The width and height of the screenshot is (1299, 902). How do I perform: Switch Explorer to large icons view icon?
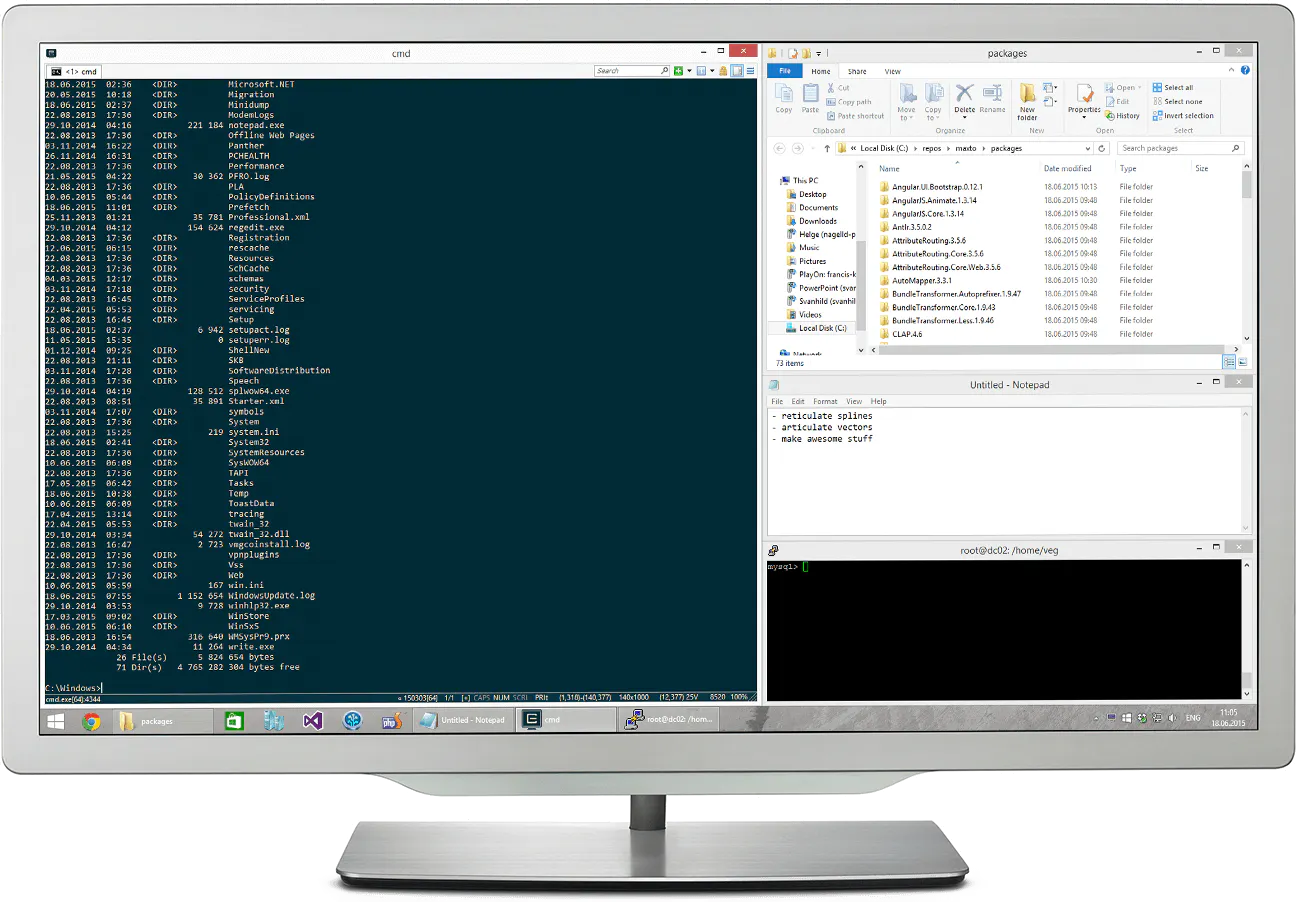tap(1243, 363)
